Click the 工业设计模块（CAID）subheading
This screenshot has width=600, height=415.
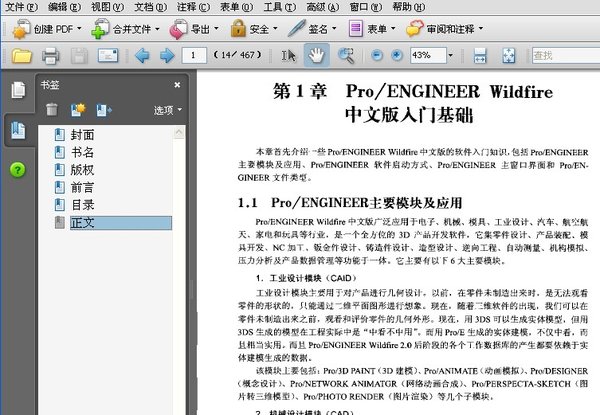coord(307,278)
